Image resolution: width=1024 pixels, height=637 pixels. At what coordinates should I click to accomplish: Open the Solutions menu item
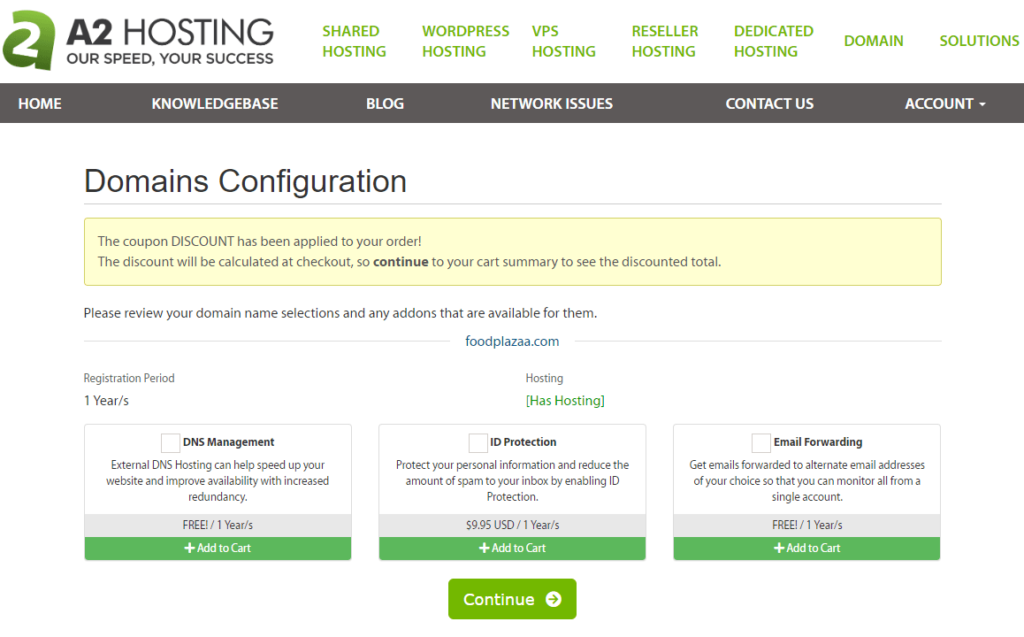coord(979,41)
